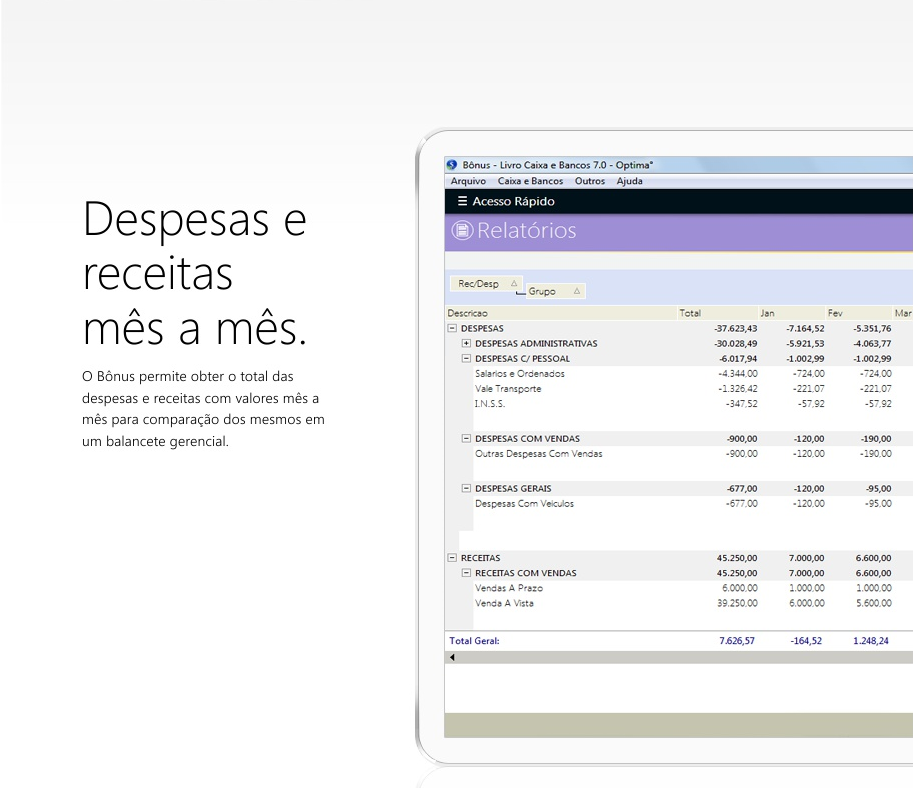Collapse DESPESAS COM VENDAS group
This screenshot has height=788, width=913.
coord(466,439)
